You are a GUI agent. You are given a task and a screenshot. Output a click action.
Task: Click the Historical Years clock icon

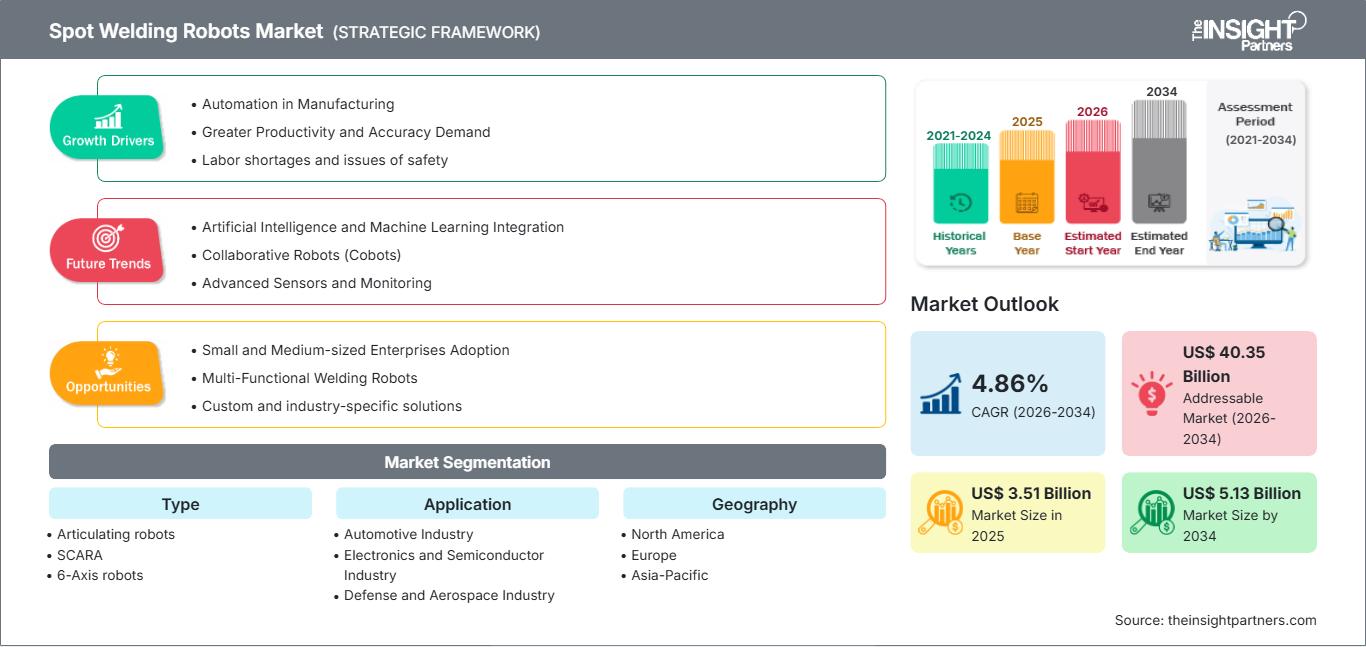960,203
